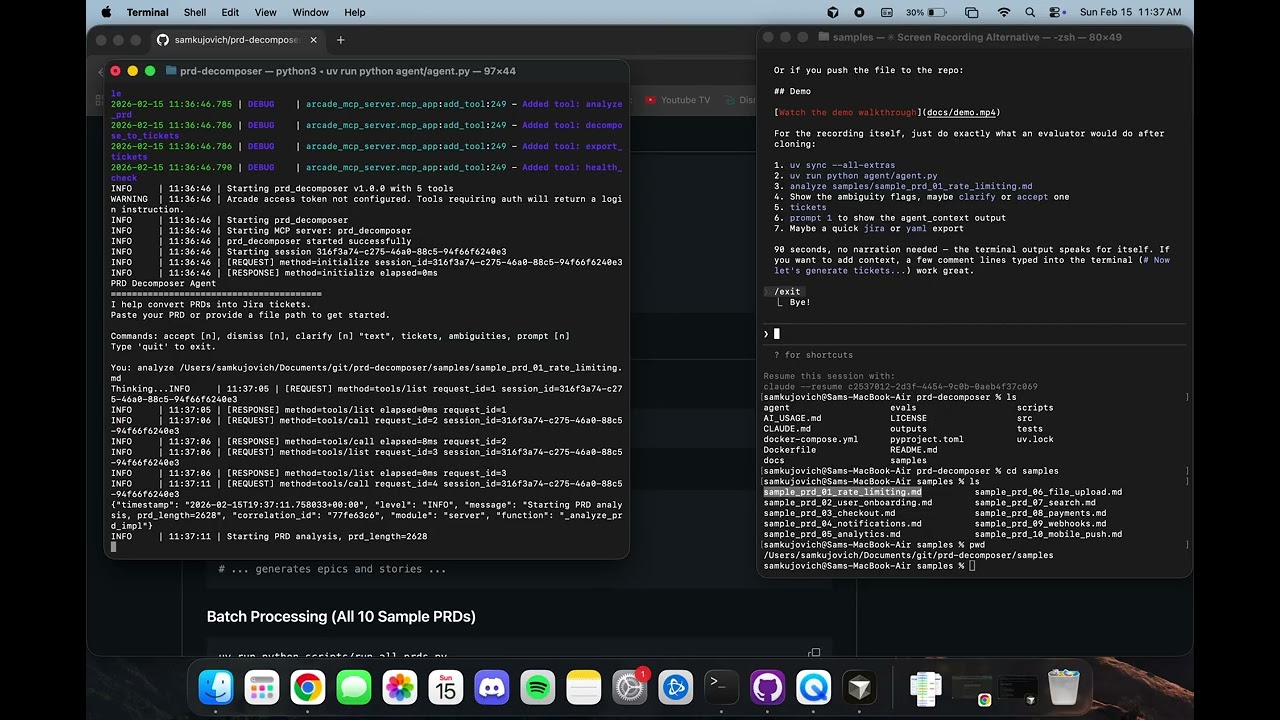Open Finder from the Dock

[216, 687]
